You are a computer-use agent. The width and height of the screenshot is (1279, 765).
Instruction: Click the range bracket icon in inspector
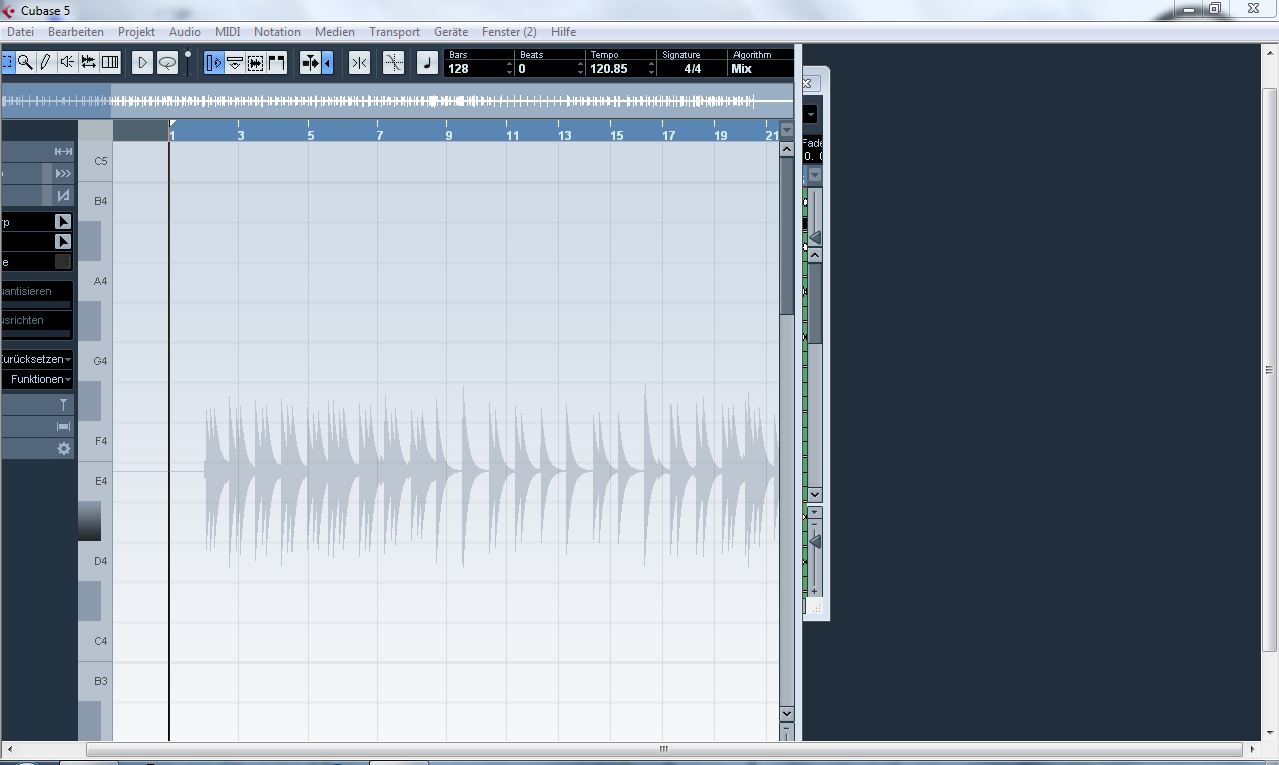point(63,427)
